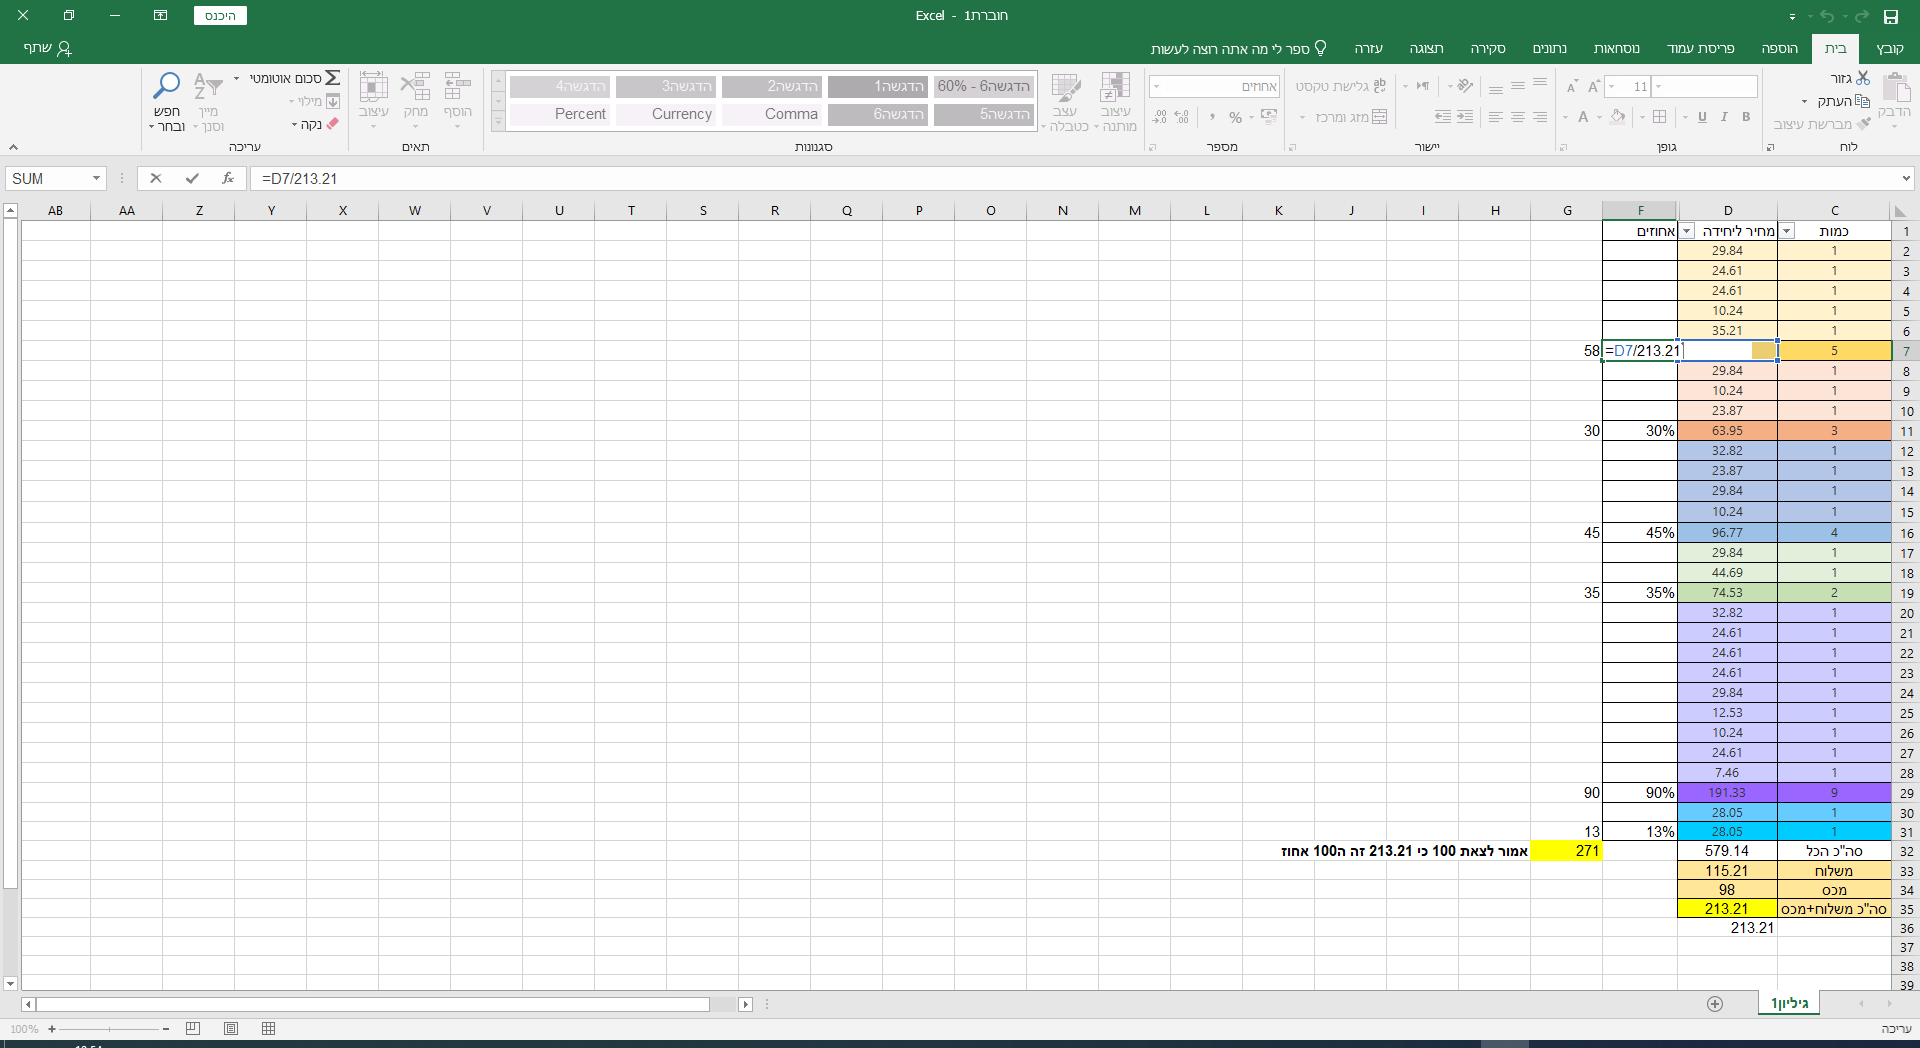This screenshot has width=1920, height=1048.
Task: Apply the Comma cell style
Action: coord(774,114)
